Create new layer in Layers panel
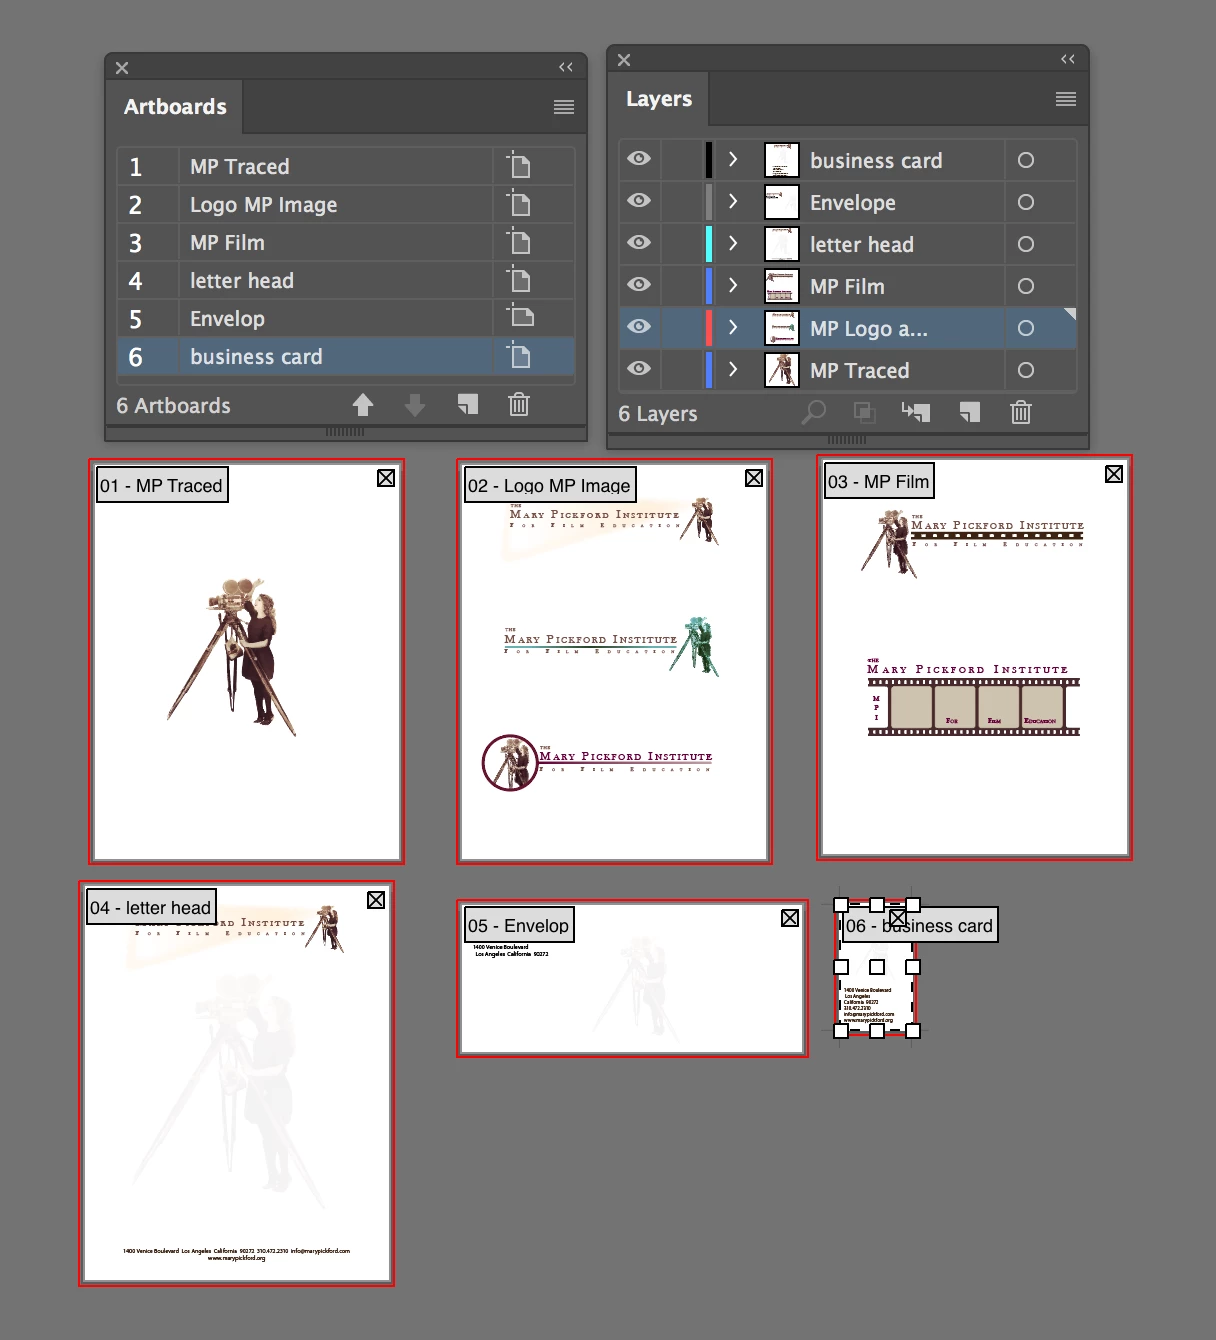1216x1340 pixels. (x=969, y=412)
